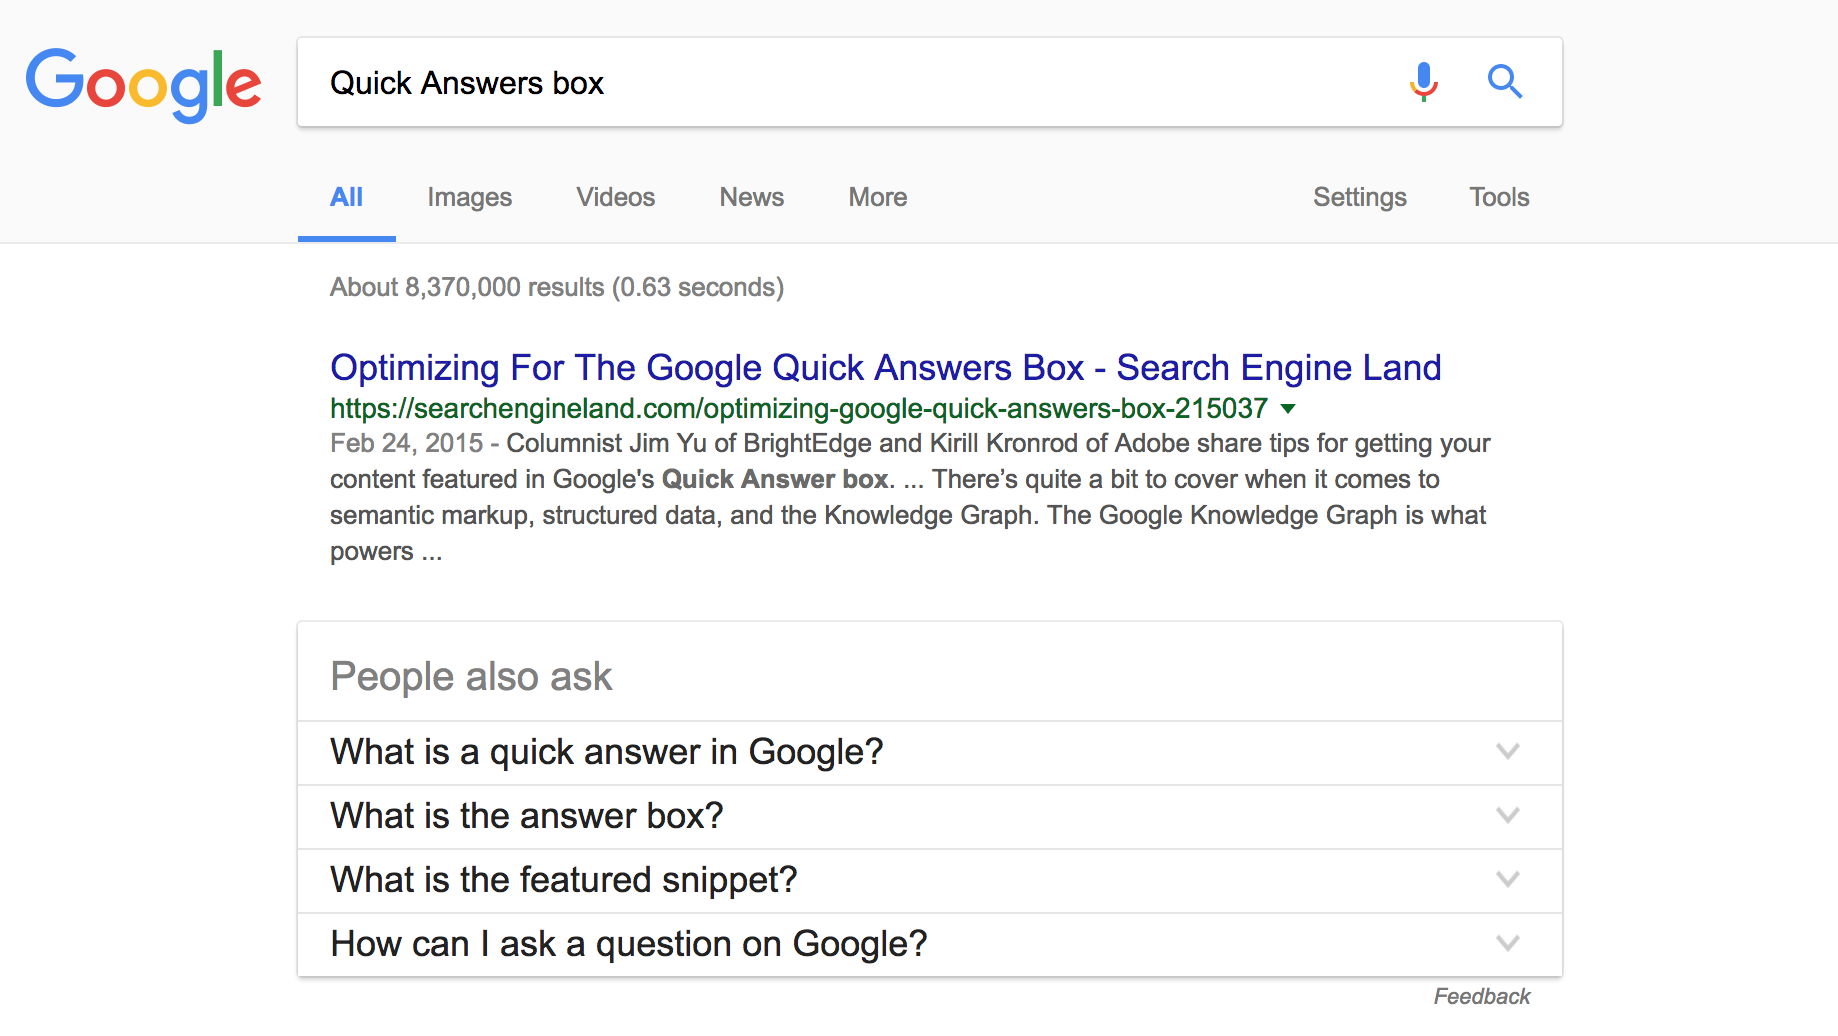Select the All results tab
Screen dimensions: 1838x1036
(346, 197)
